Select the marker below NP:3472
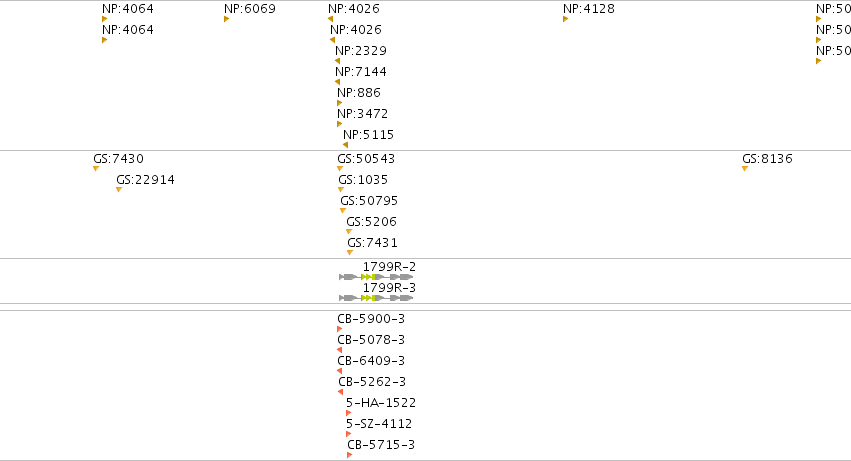The height and width of the screenshot is (461, 851). 340,124
